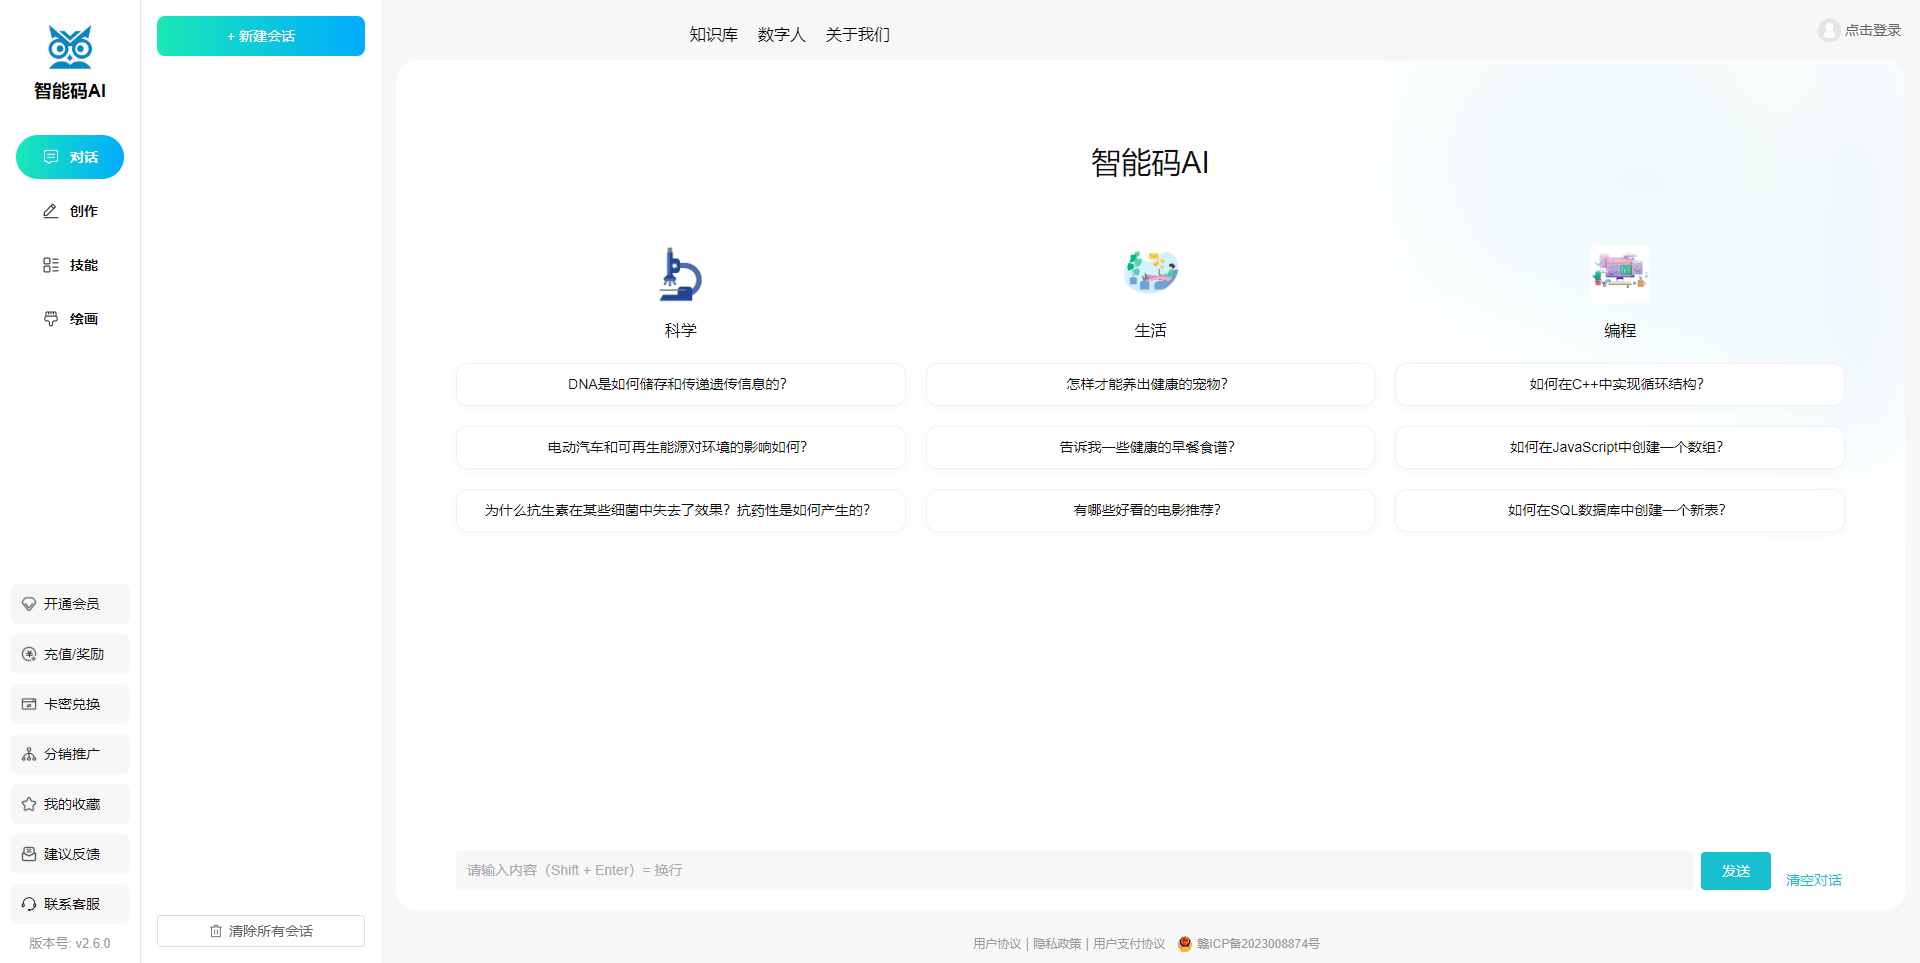Click the message input field
1920x963 pixels.
tap(1074, 871)
